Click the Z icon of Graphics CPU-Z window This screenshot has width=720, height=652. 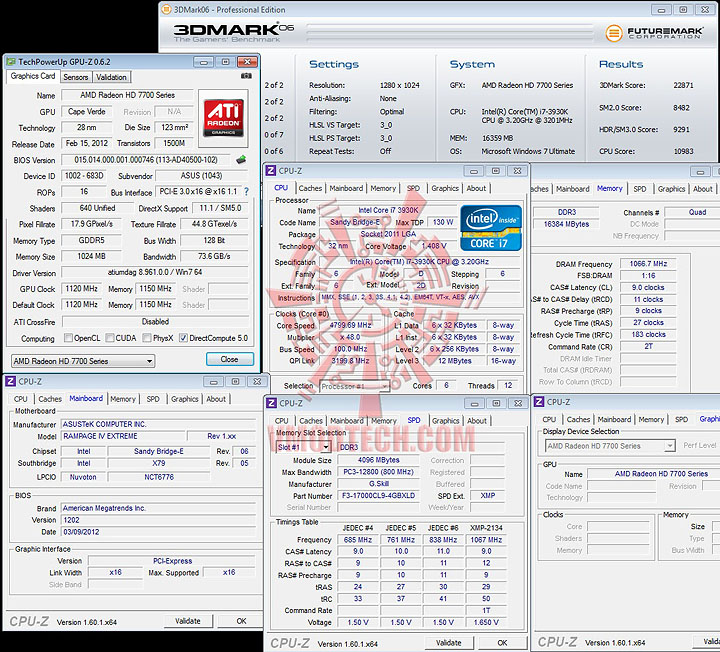tap(539, 402)
